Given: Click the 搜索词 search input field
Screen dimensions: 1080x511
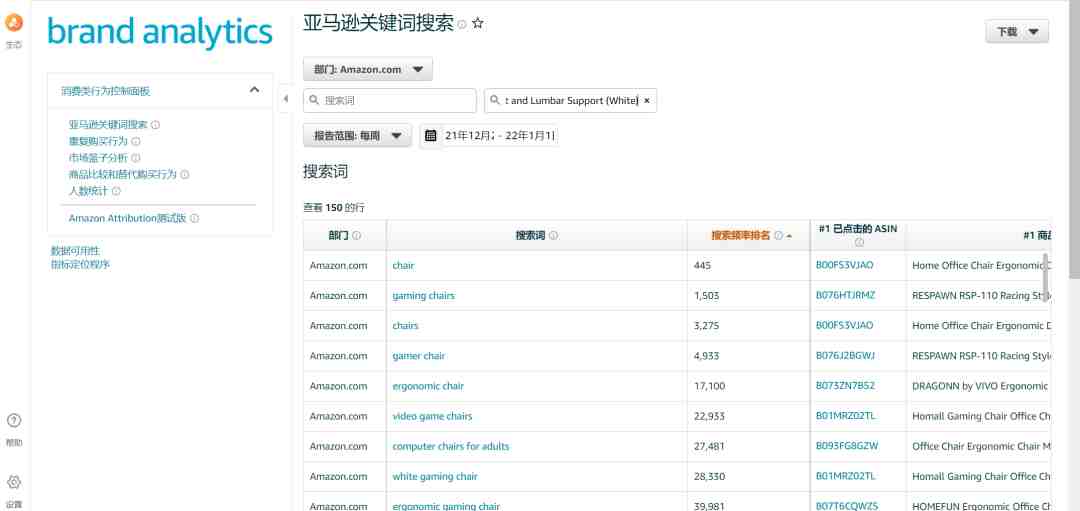Looking at the screenshot, I should pos(390,101).
